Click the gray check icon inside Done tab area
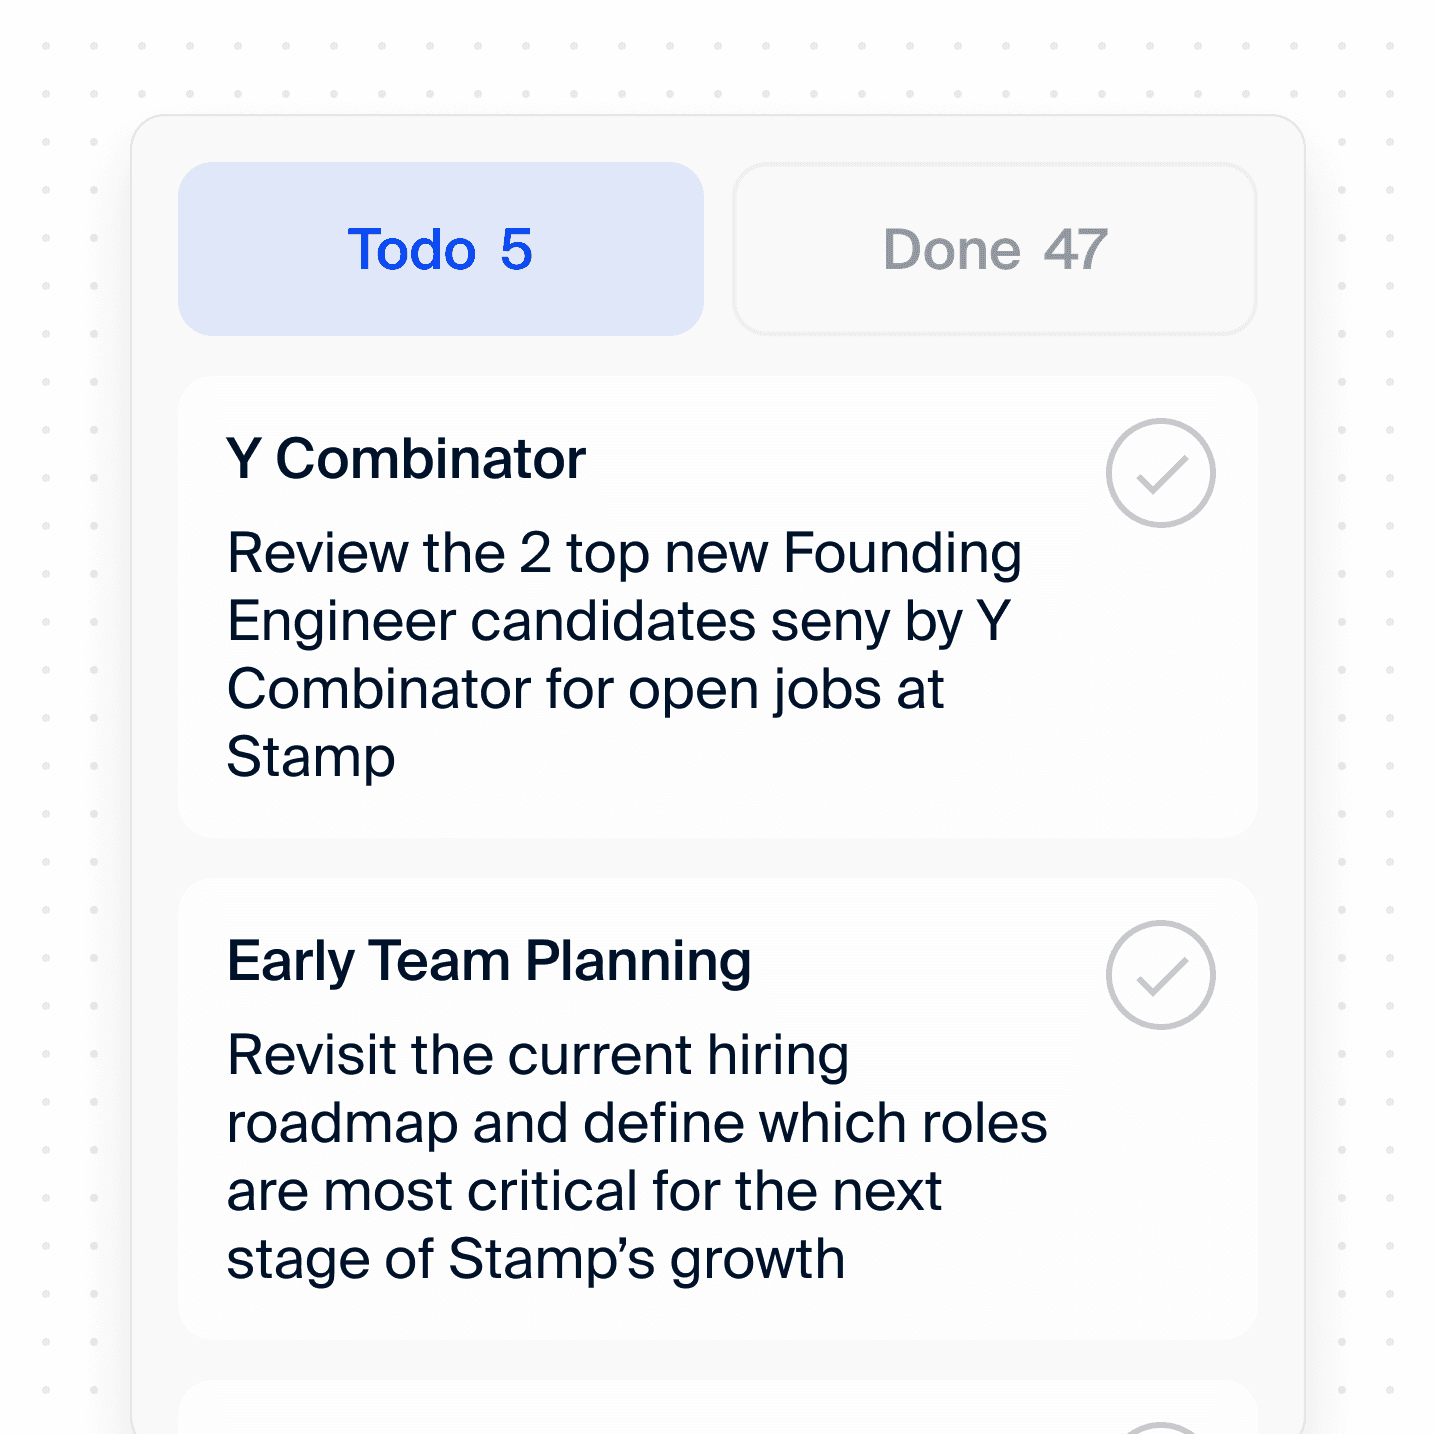Screen dimensions: 1434x1434 coord(1160,473)
